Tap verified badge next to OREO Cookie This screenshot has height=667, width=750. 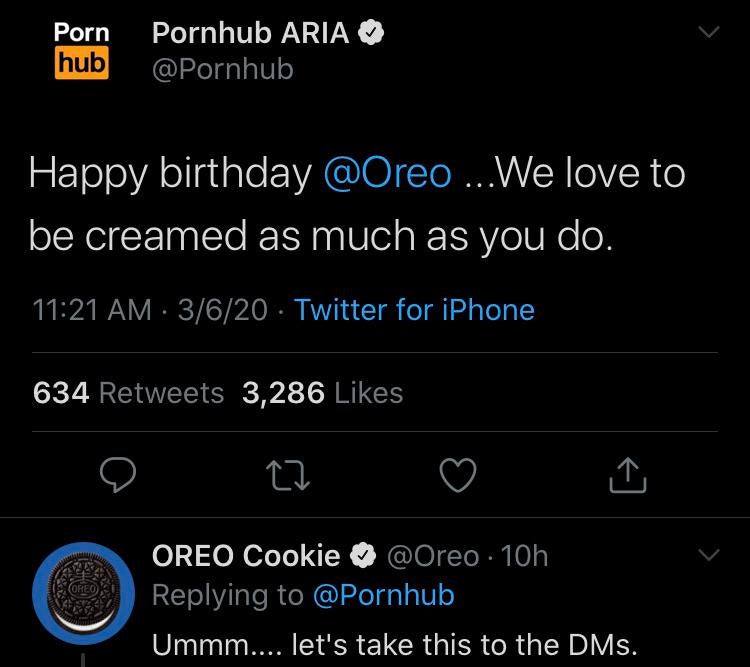(361, 555)
